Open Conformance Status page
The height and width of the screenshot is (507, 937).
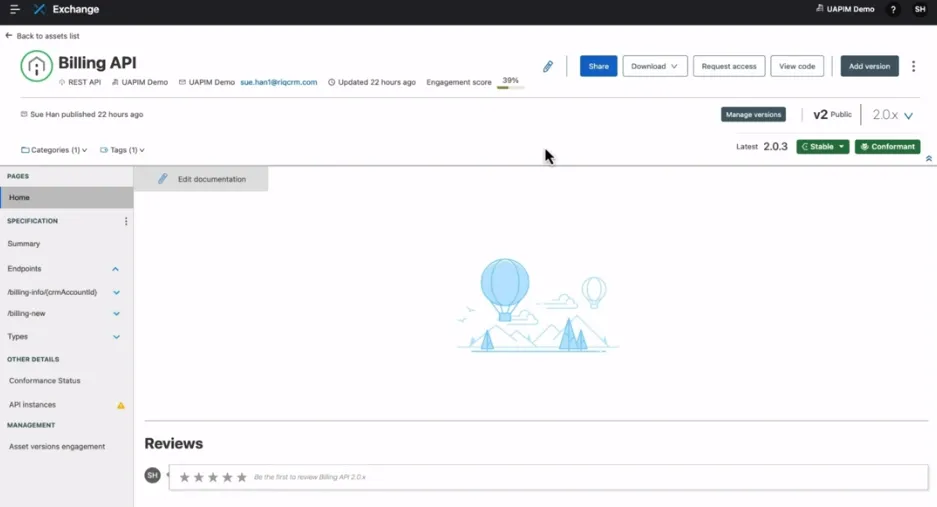coord(44,381)
